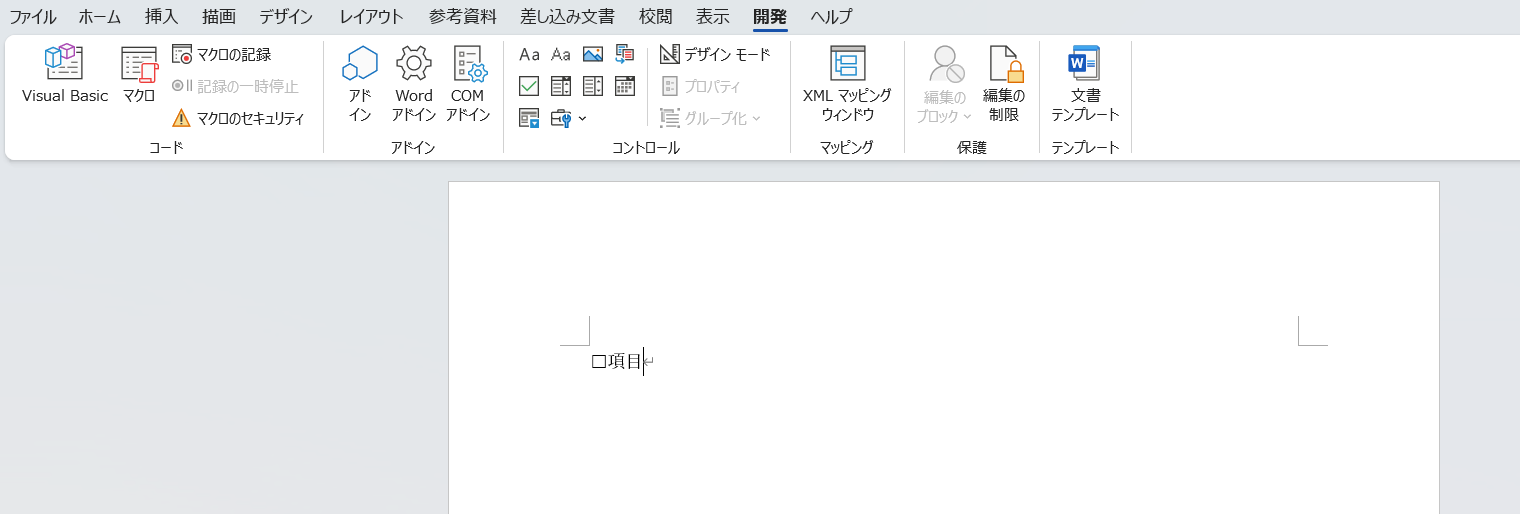This screenshot has width=1520, height=514.
Task: Open the マクロ dialog
Action: [x=139, y=74]
